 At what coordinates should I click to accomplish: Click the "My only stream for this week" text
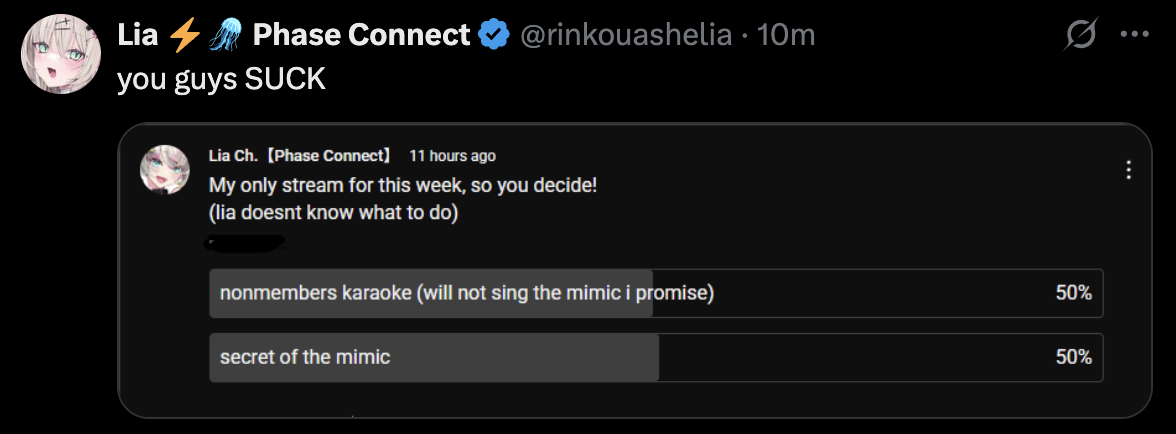(402, 186)
